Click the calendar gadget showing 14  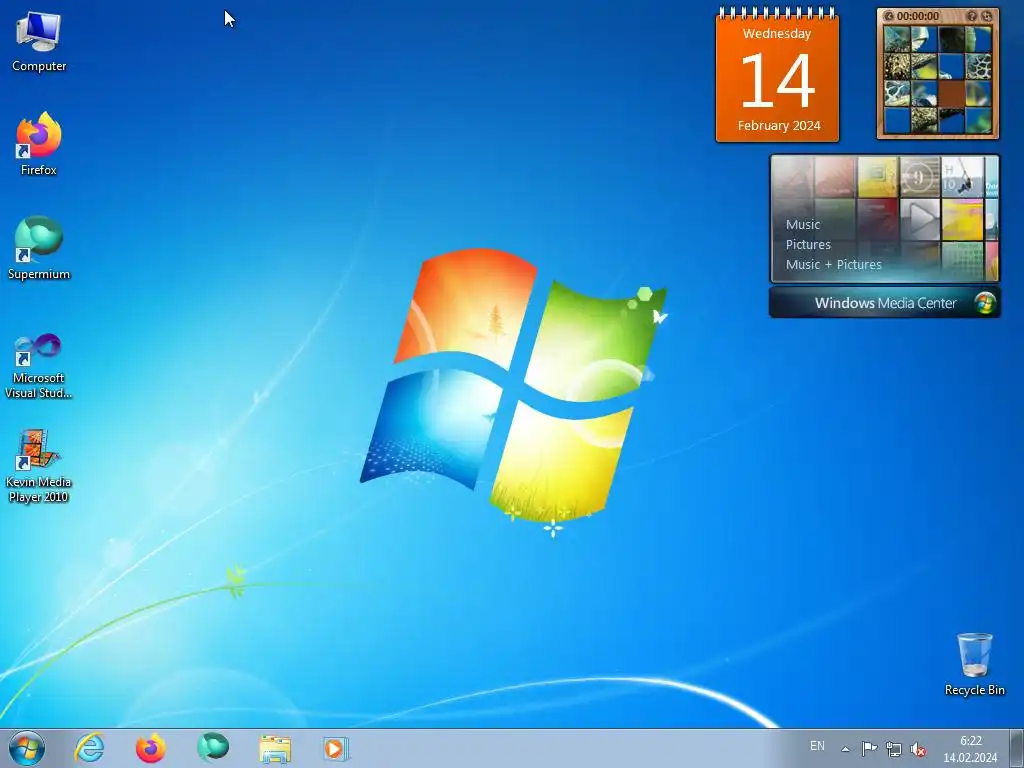[x=777, y=76]
